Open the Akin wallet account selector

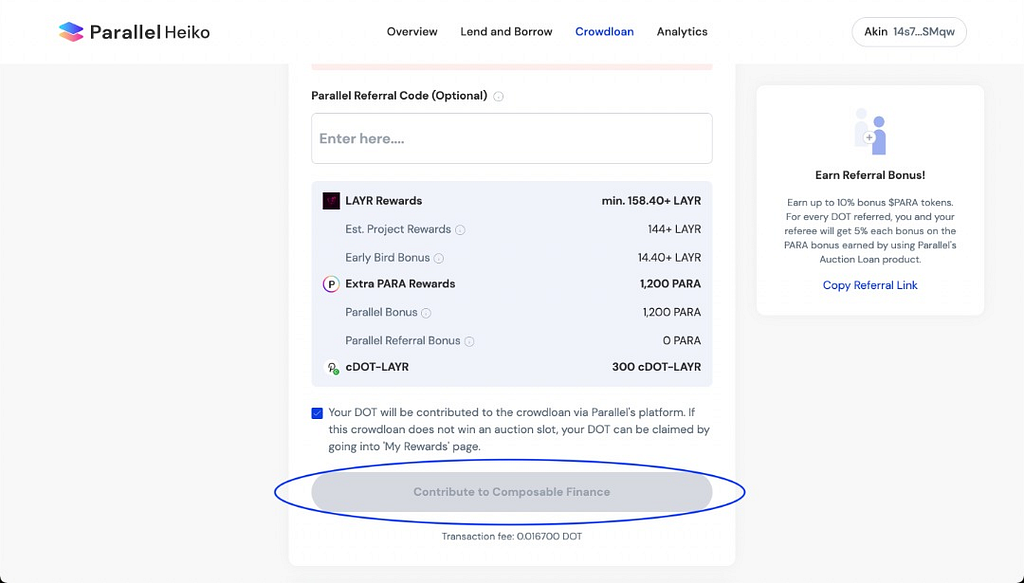tap(908, 32)
